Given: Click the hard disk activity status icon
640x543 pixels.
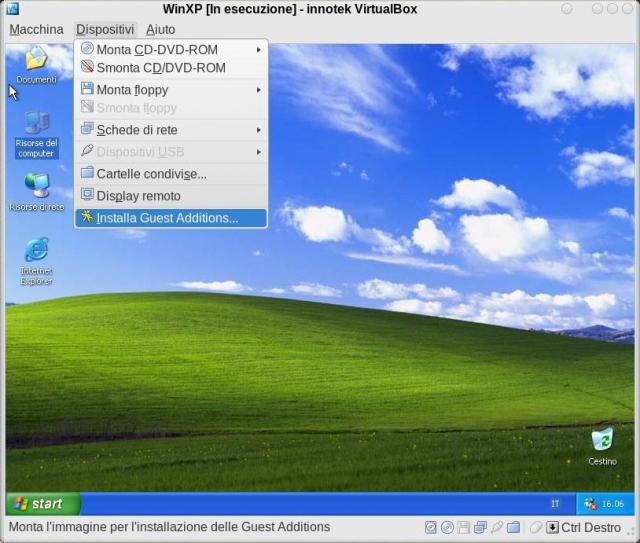Looking at the screenshot, I should coord(431,527).
